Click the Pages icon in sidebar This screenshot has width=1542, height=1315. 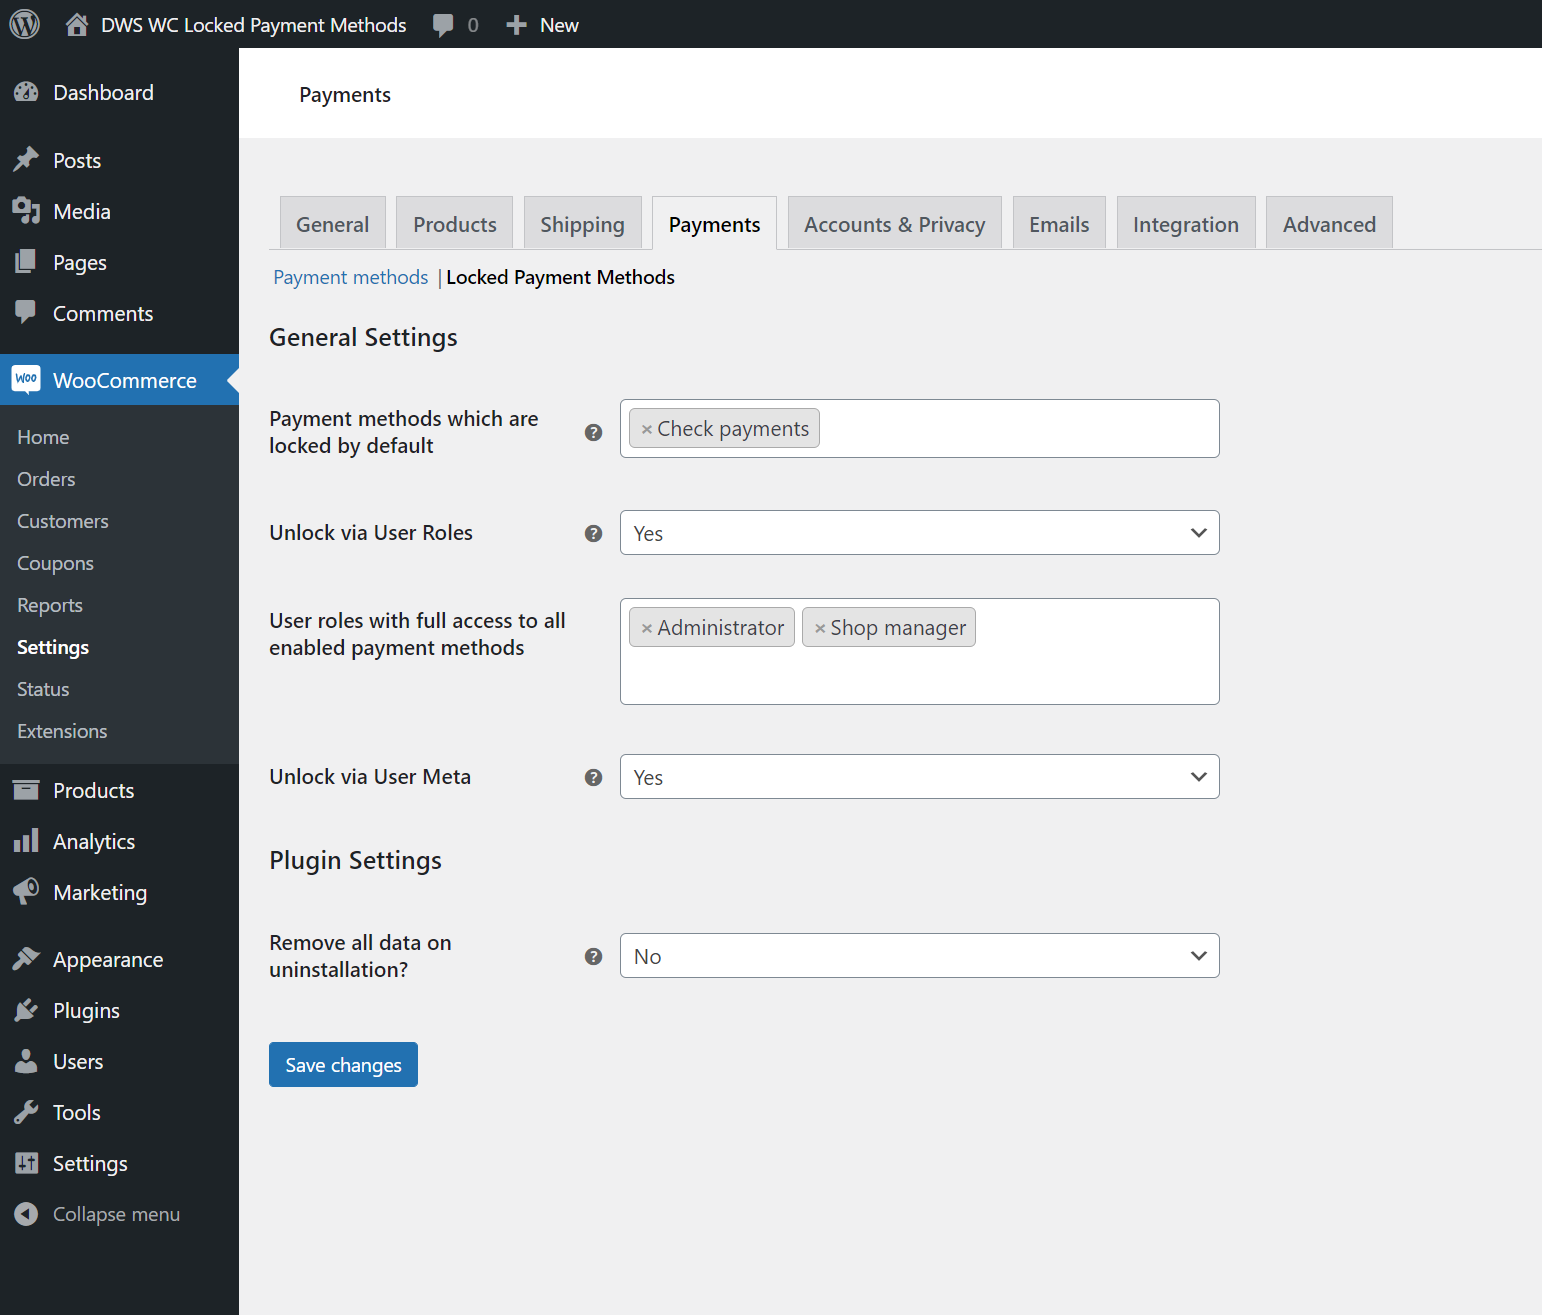[26, 262]
